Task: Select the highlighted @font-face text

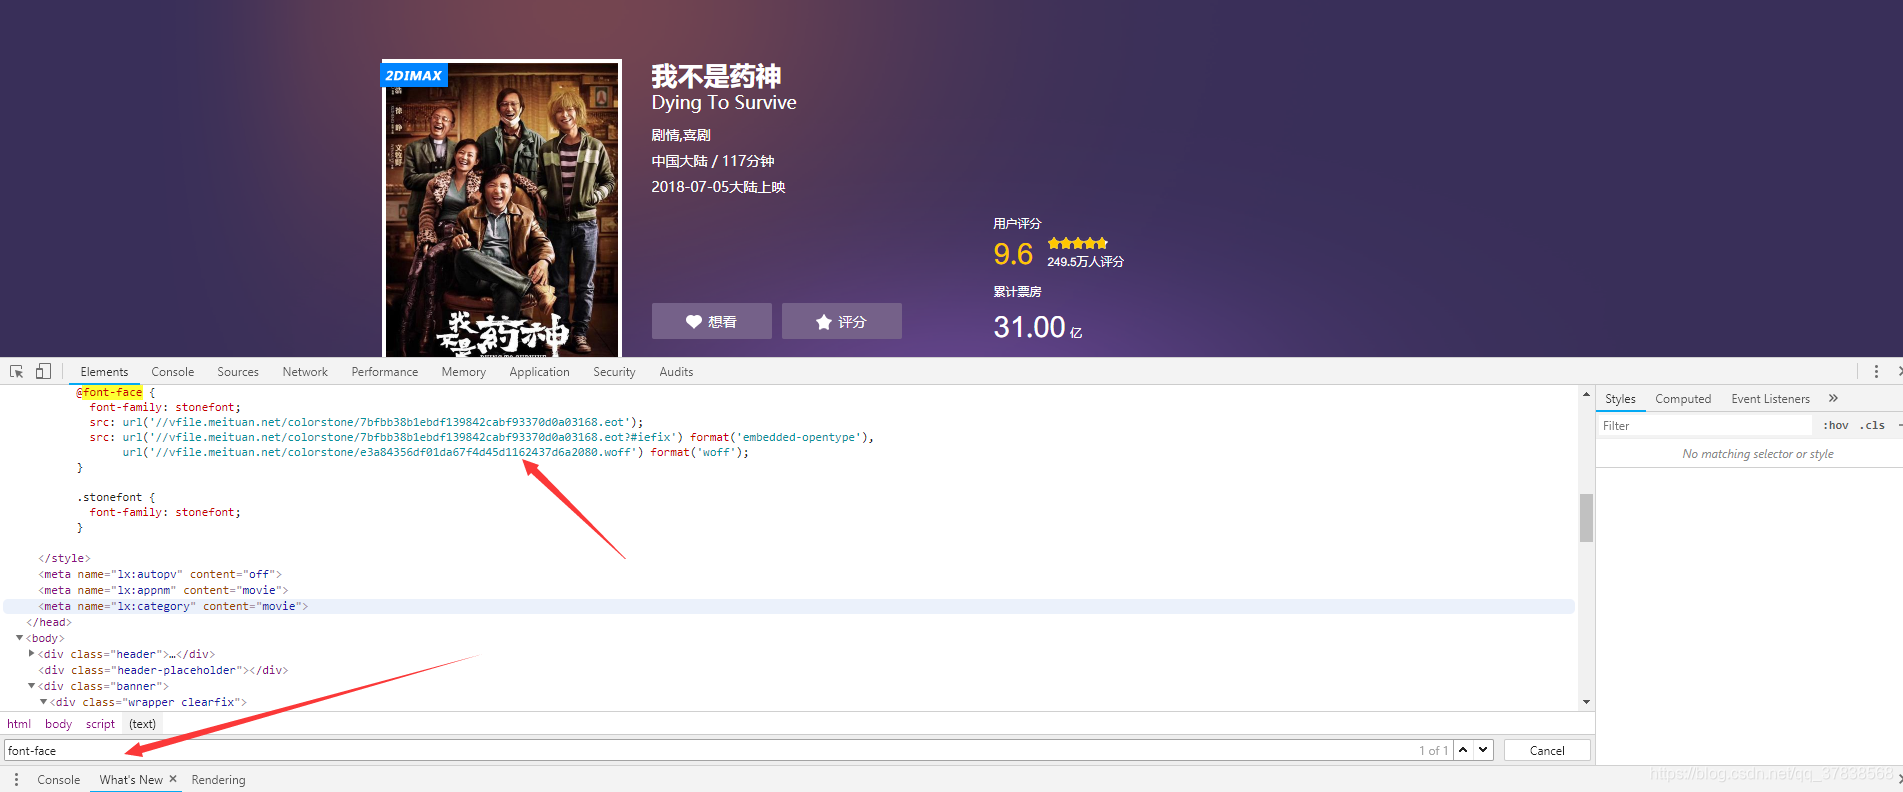Action: (109, 392)
